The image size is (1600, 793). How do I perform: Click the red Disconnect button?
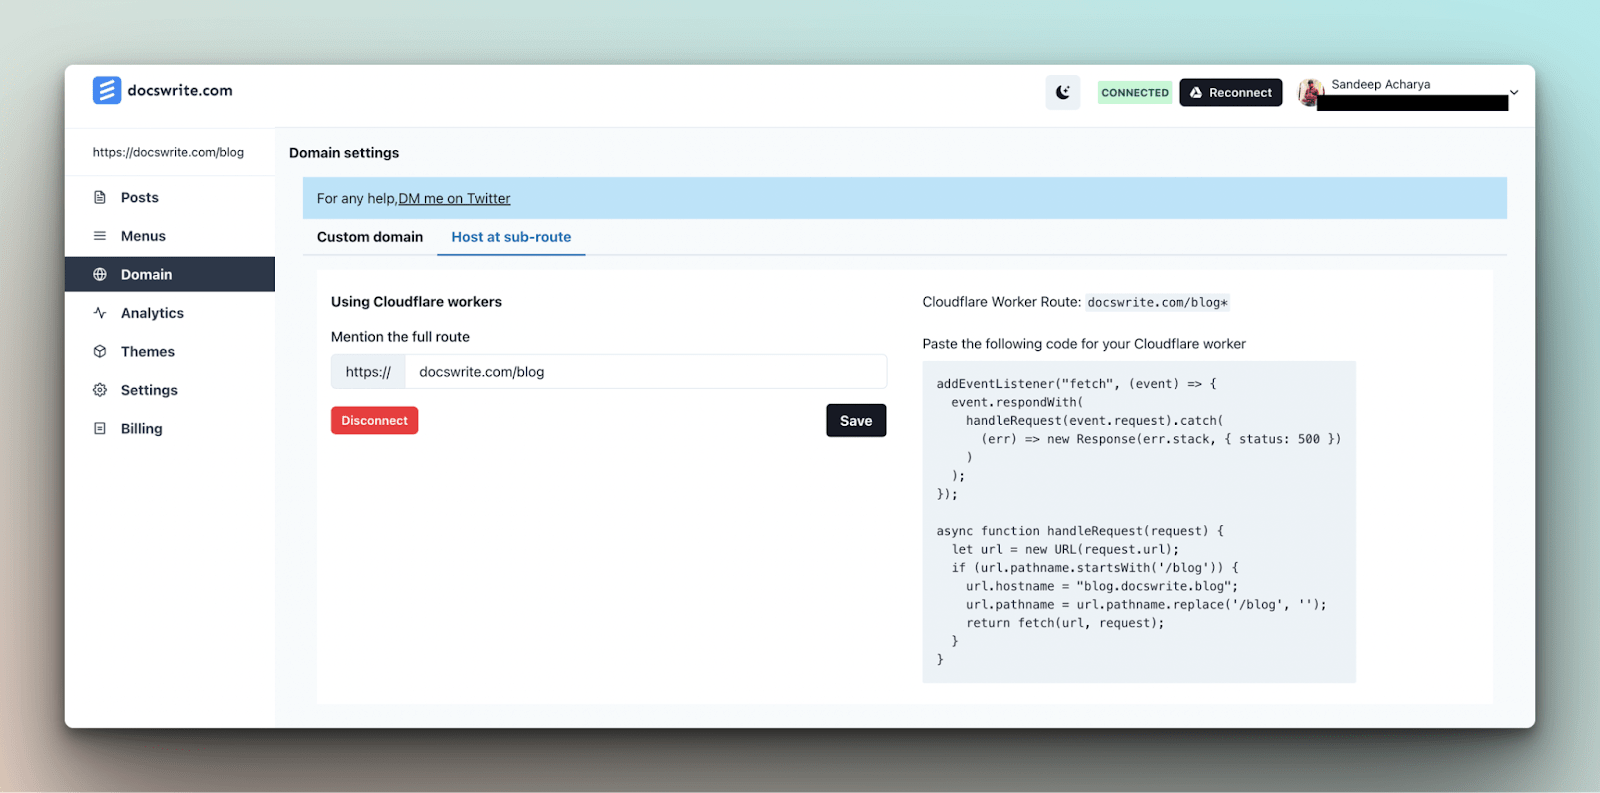coord(374,420)
